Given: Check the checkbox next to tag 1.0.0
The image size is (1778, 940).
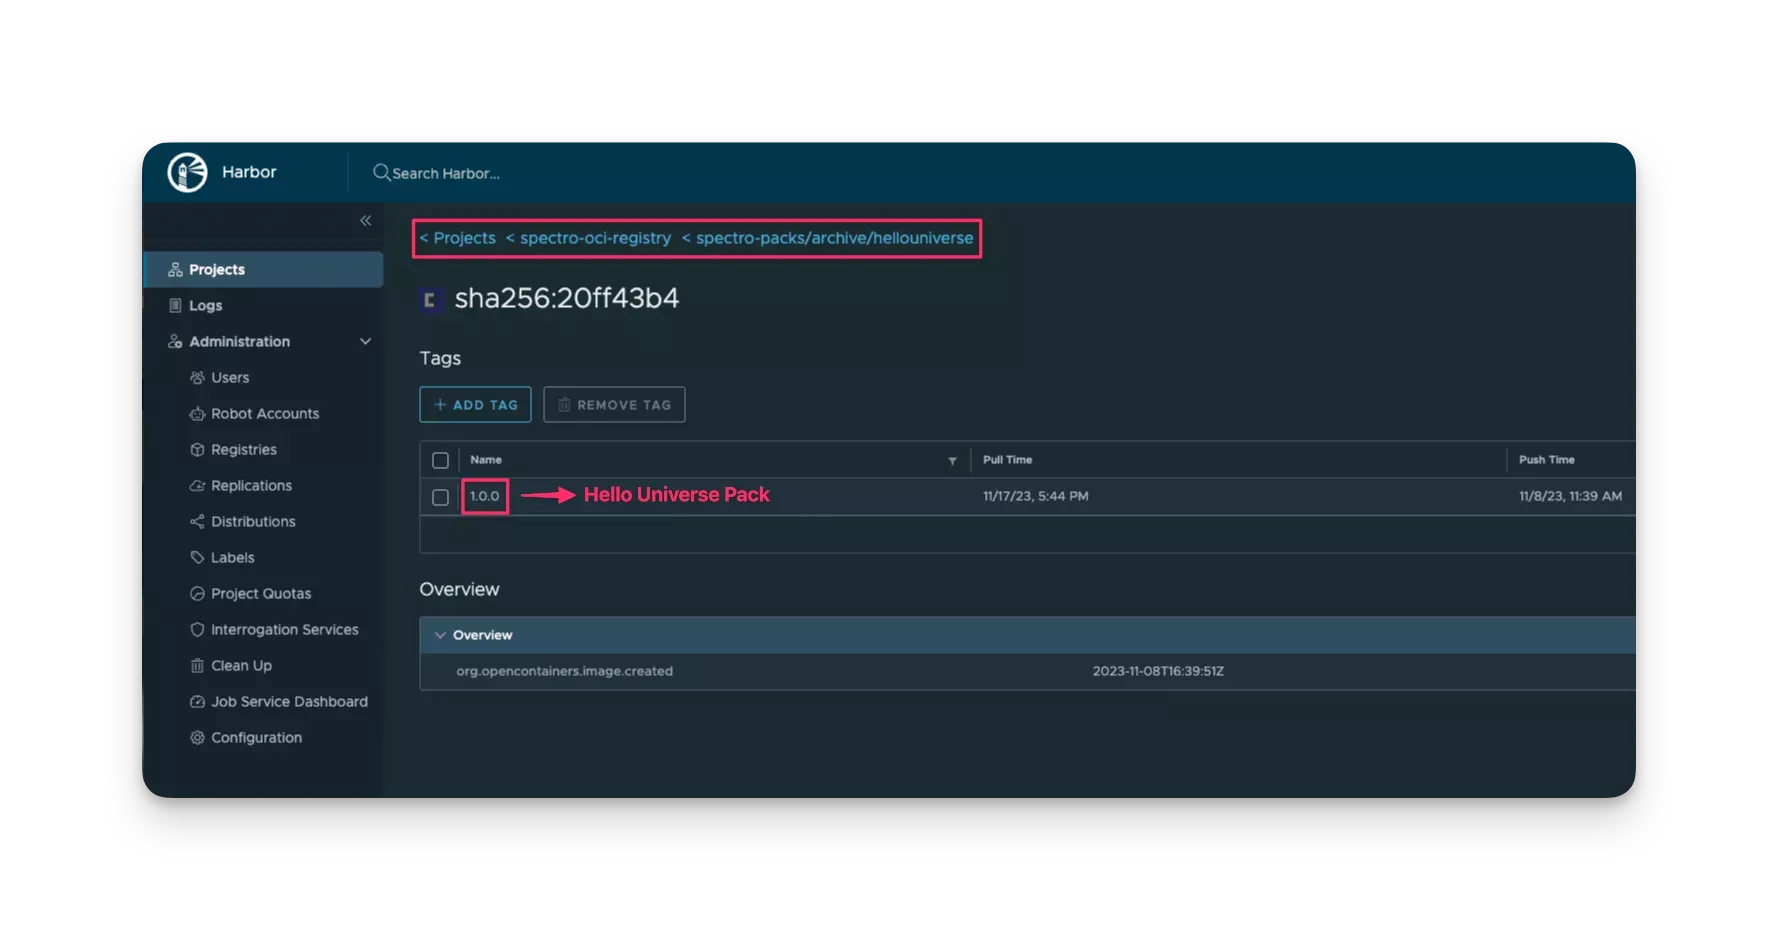Looking at the screenshot, I should pyautogui.click(x=440, y=495).
